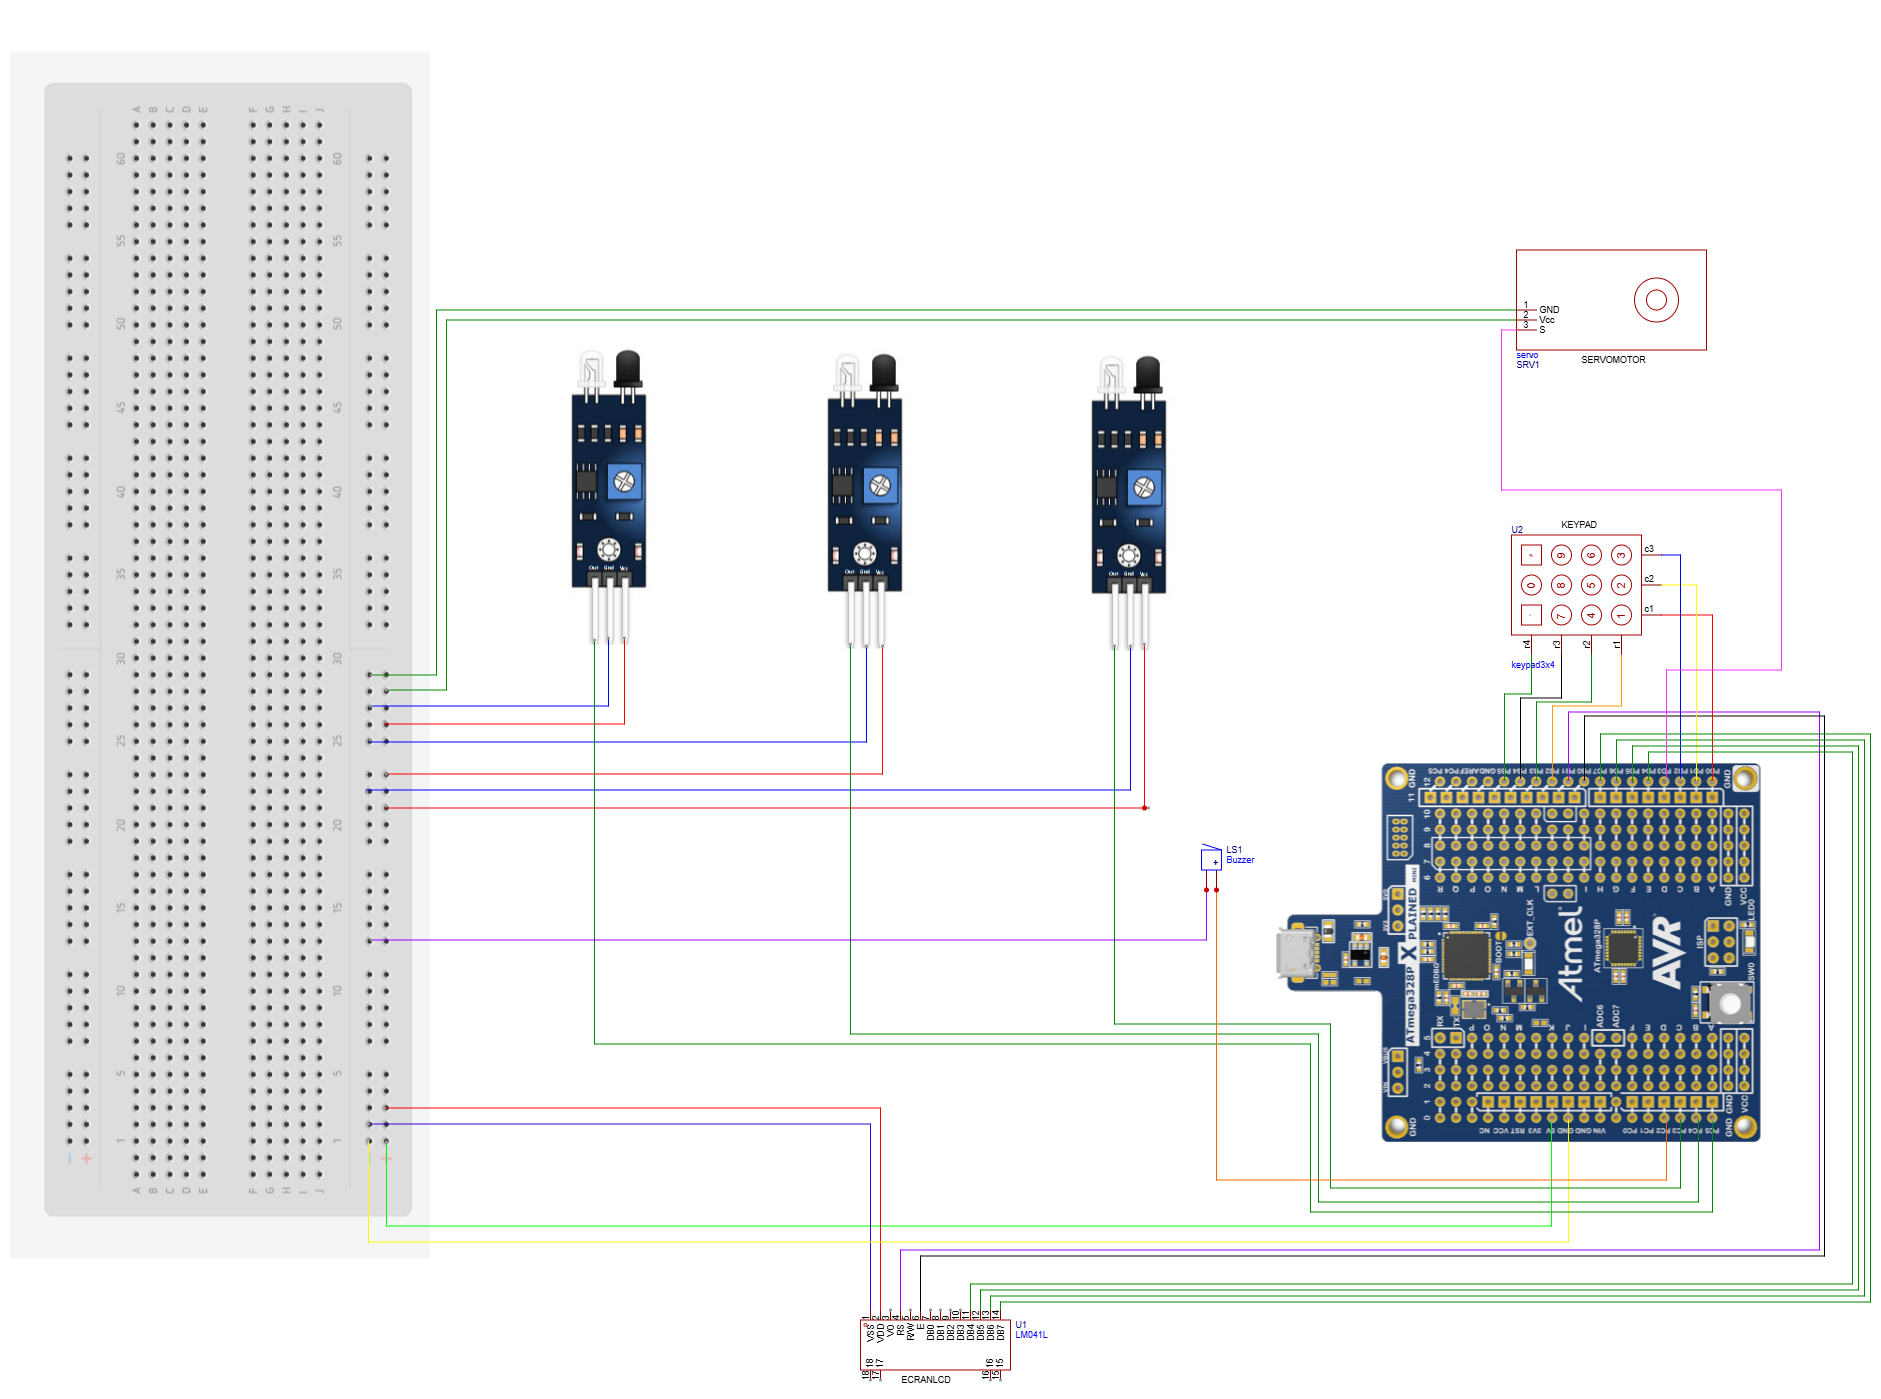Click keypad key 8

[1561, 585]
